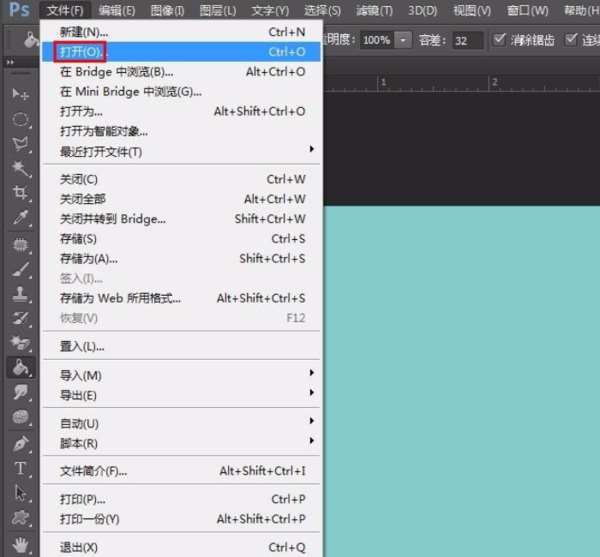Select the Polygonal Lasso tool
600x557 pixels.
[x=20, y=144]
